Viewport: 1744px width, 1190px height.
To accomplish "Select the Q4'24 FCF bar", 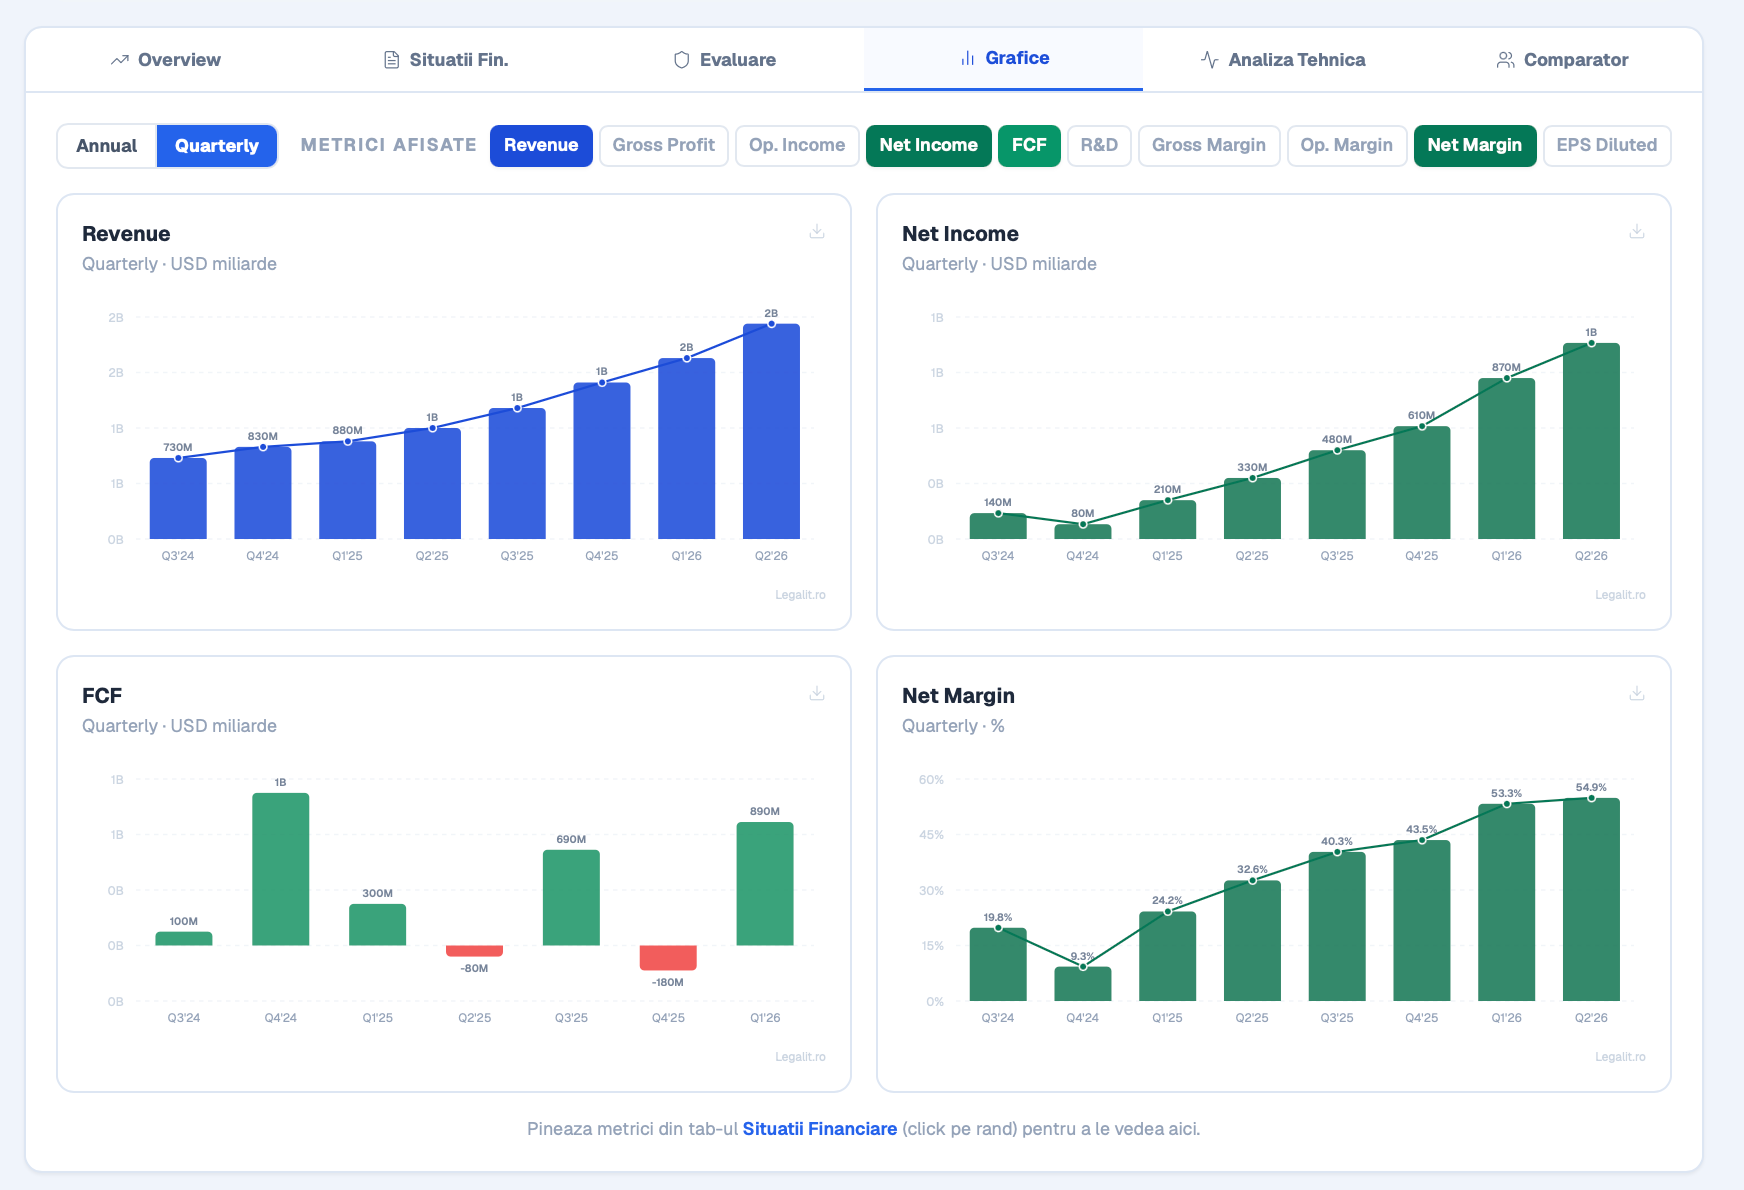I will click(281, 869).
